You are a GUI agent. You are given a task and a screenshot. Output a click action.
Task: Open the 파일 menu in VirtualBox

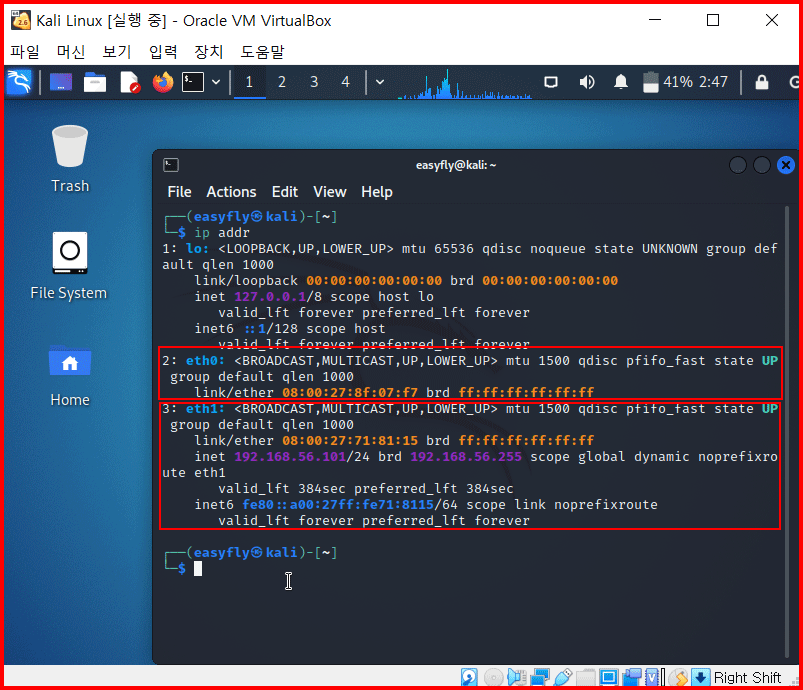(x=25, y=51)
